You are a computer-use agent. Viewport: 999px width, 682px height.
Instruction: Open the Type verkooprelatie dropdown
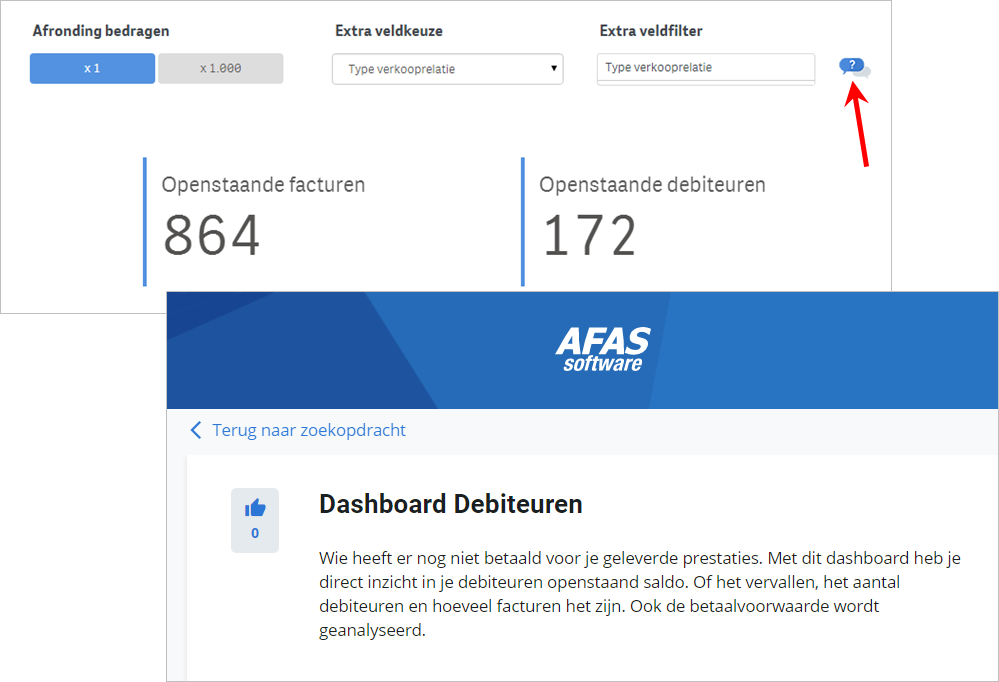point(447,69)
